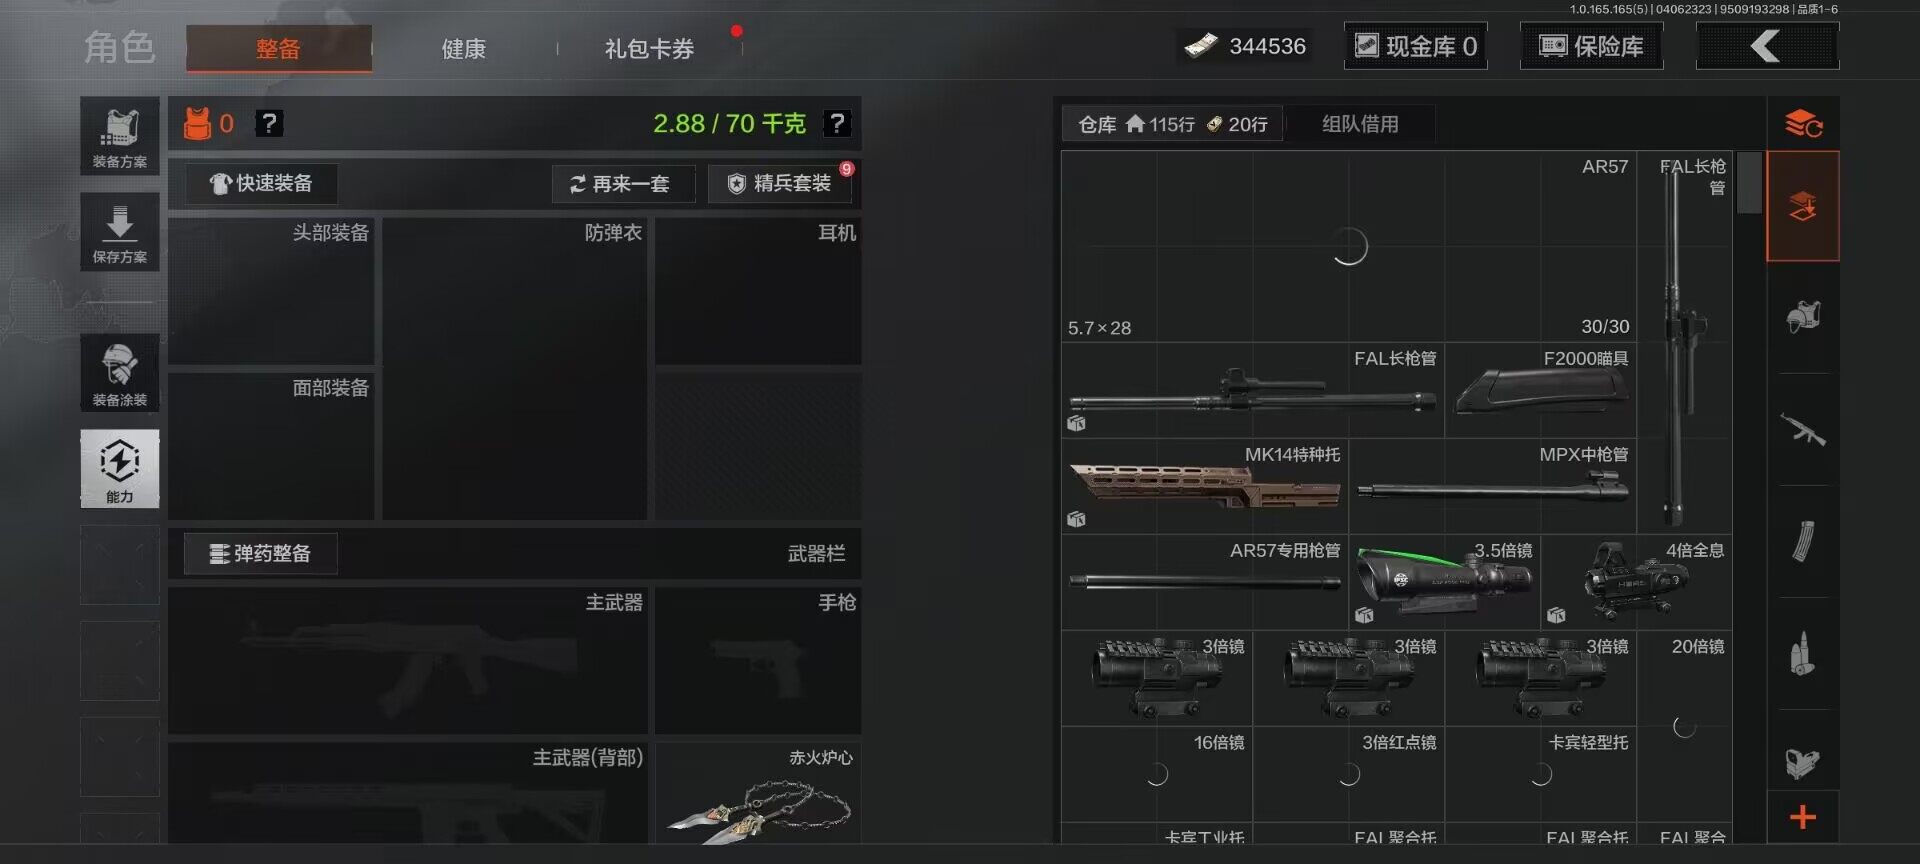Select the 能力 ability icon

pos(120,469)
